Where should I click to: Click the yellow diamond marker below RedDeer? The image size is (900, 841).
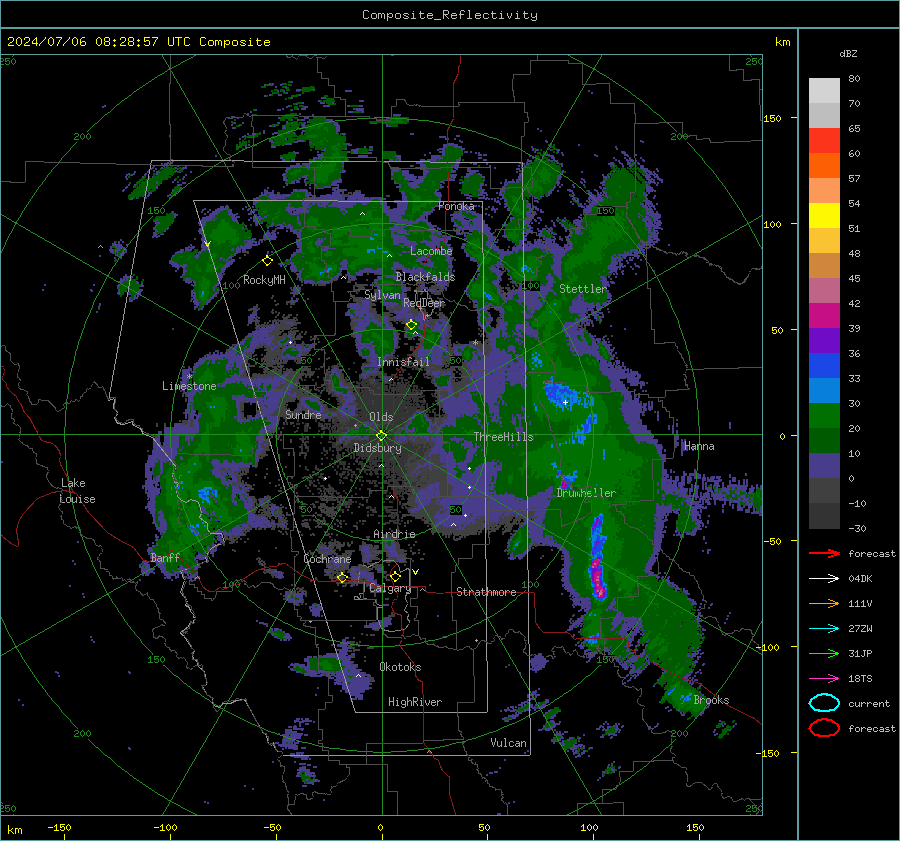(412, 325)
